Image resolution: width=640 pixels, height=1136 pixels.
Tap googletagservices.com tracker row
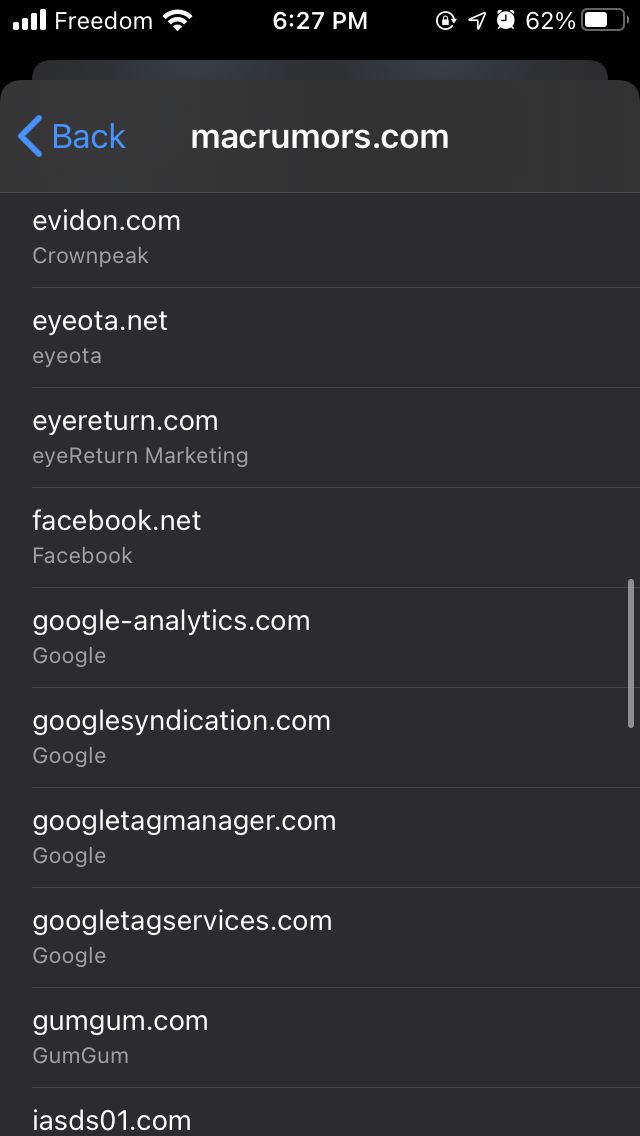pyautogui.click(x=320, y=937)
